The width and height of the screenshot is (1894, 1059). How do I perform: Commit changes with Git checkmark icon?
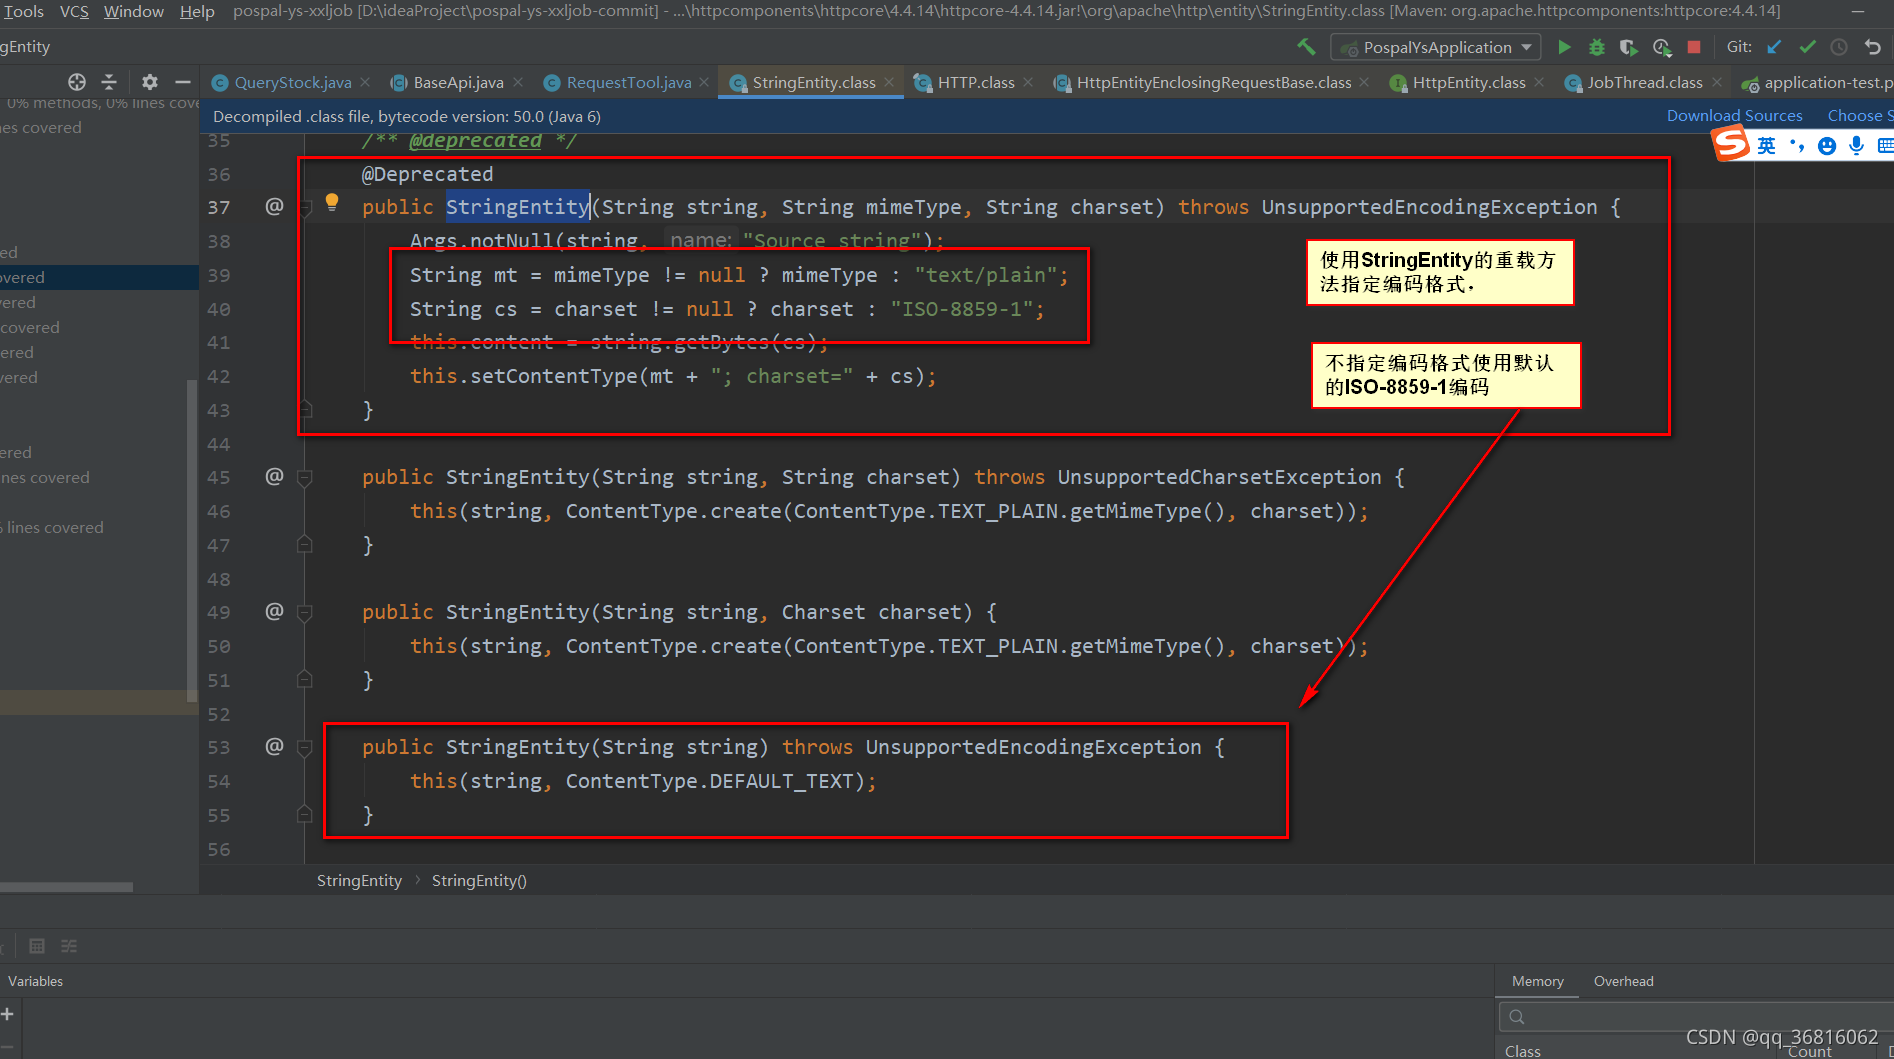point(1807,47)
